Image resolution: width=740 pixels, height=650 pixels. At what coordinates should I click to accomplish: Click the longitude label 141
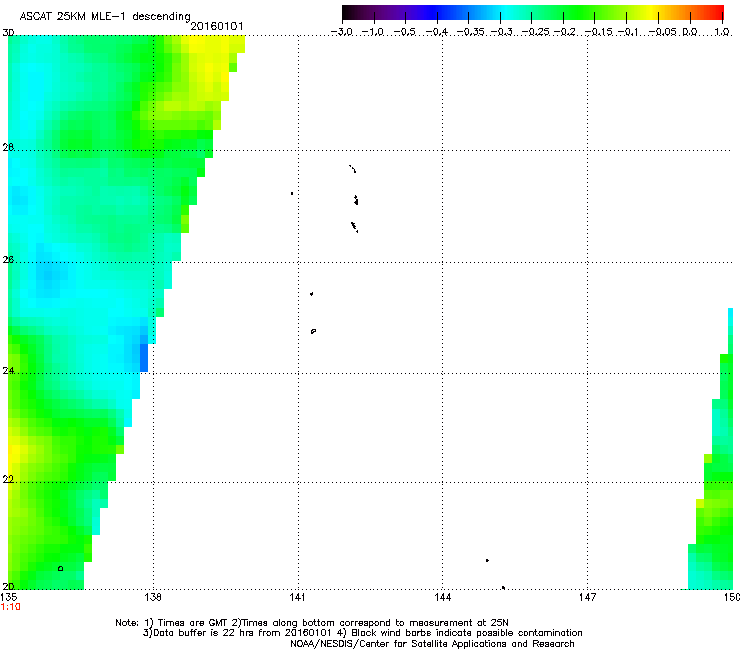tap(298, 597)
